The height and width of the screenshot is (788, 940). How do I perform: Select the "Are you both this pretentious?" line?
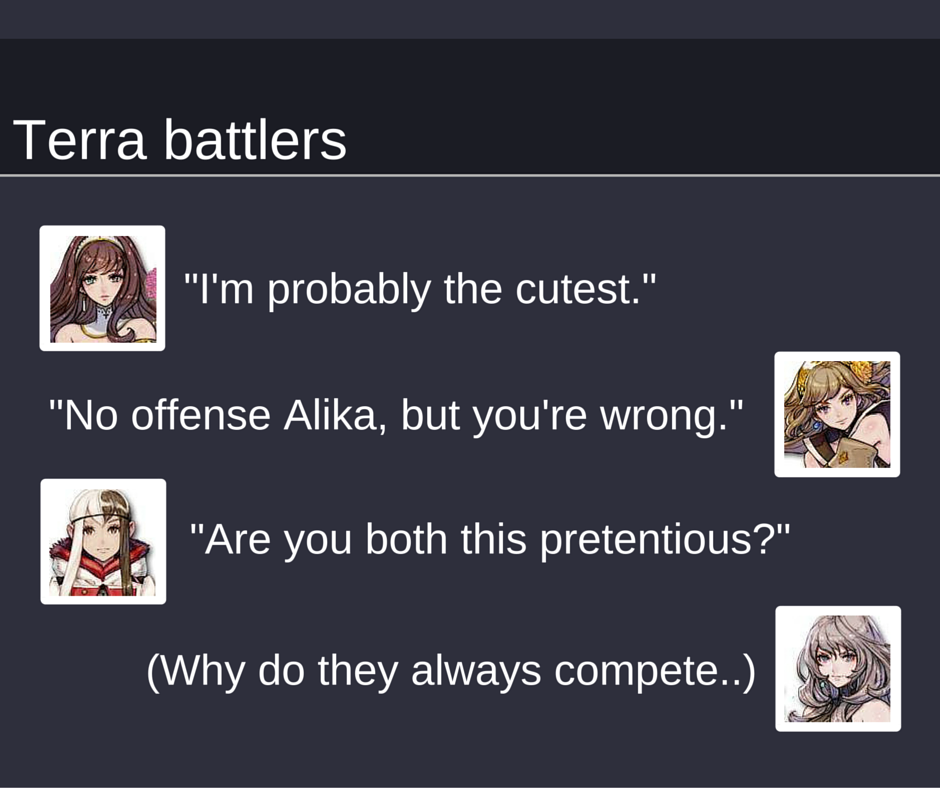click(x=490, y=541)
